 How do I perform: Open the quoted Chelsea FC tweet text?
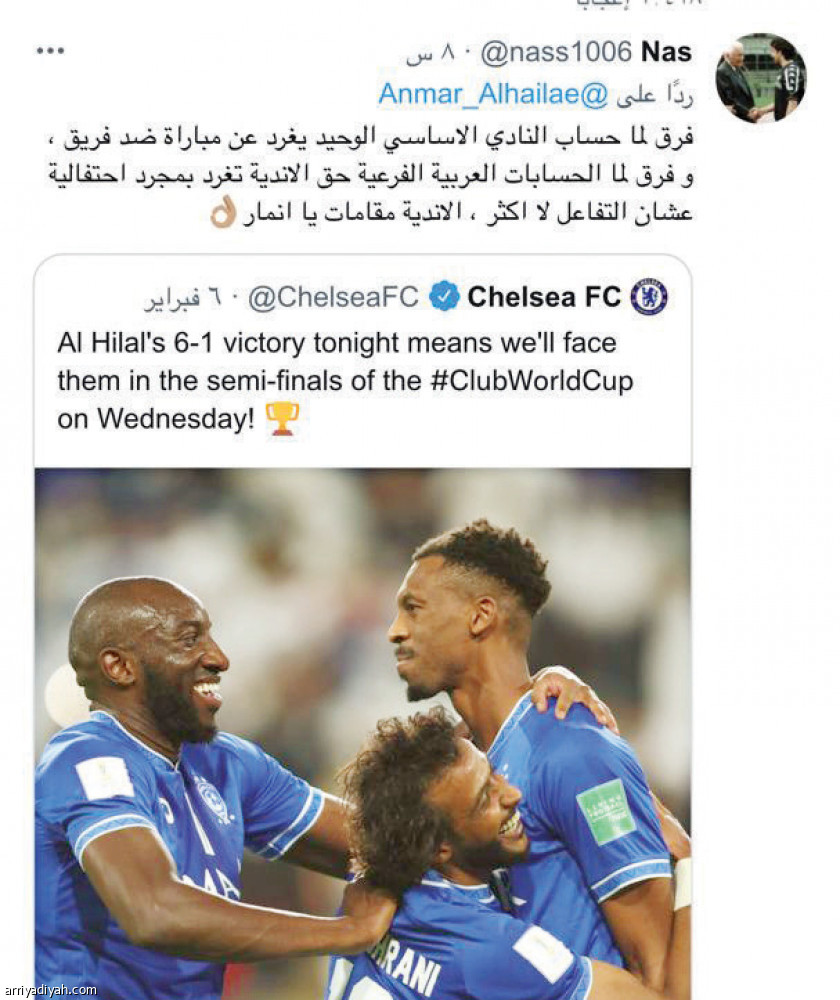(x=345, y=381)
